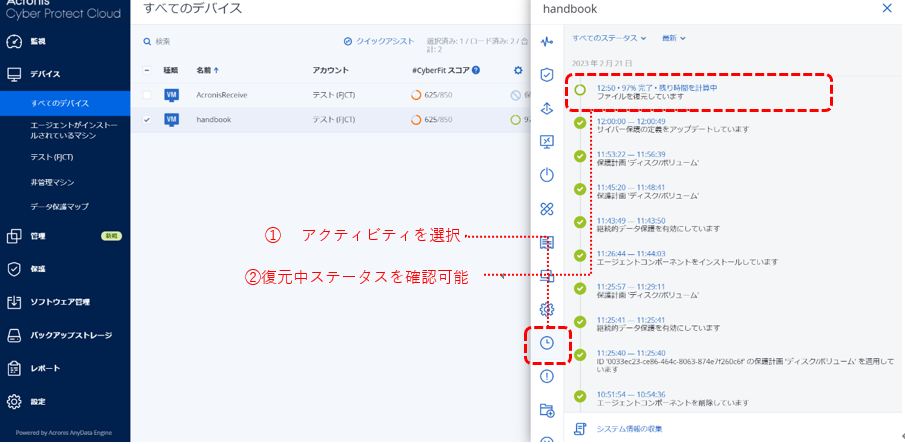905x444 pixels.
Task: Open the Activities clock icon in side strip
Action: (x=547, y=343)
